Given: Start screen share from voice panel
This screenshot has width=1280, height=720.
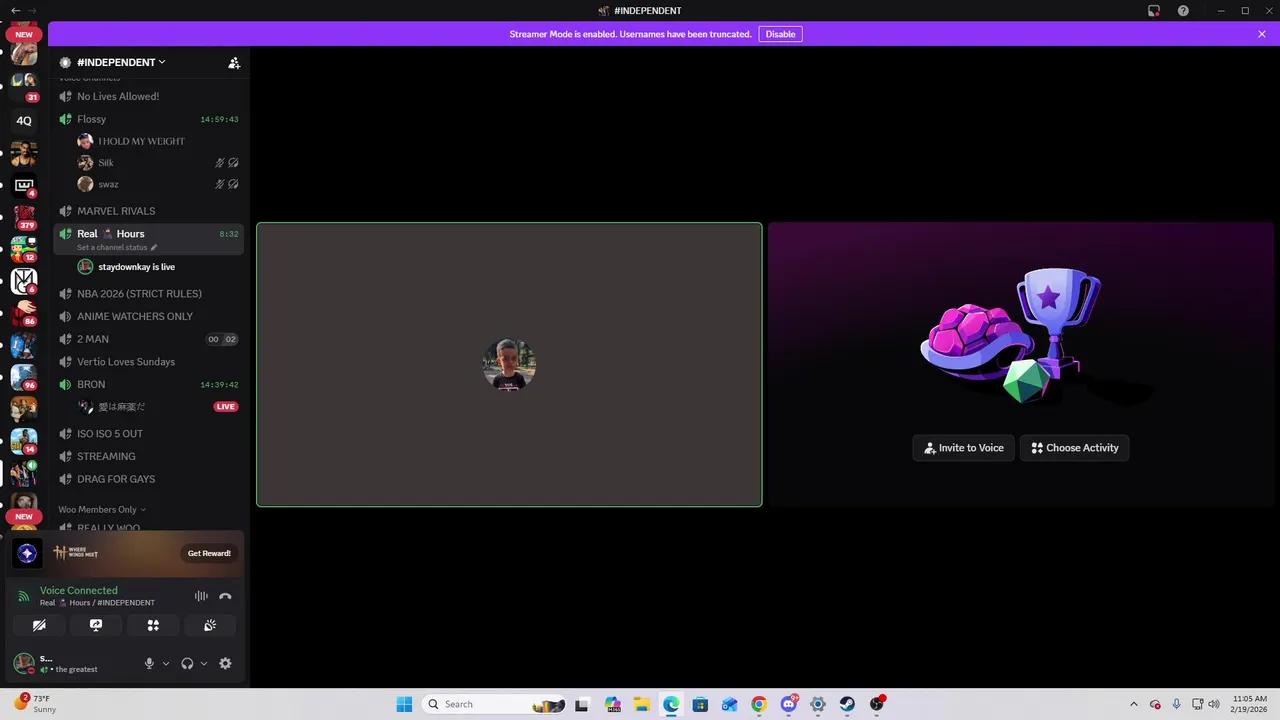Looking at the screenshot, I should tap(96, 625).
